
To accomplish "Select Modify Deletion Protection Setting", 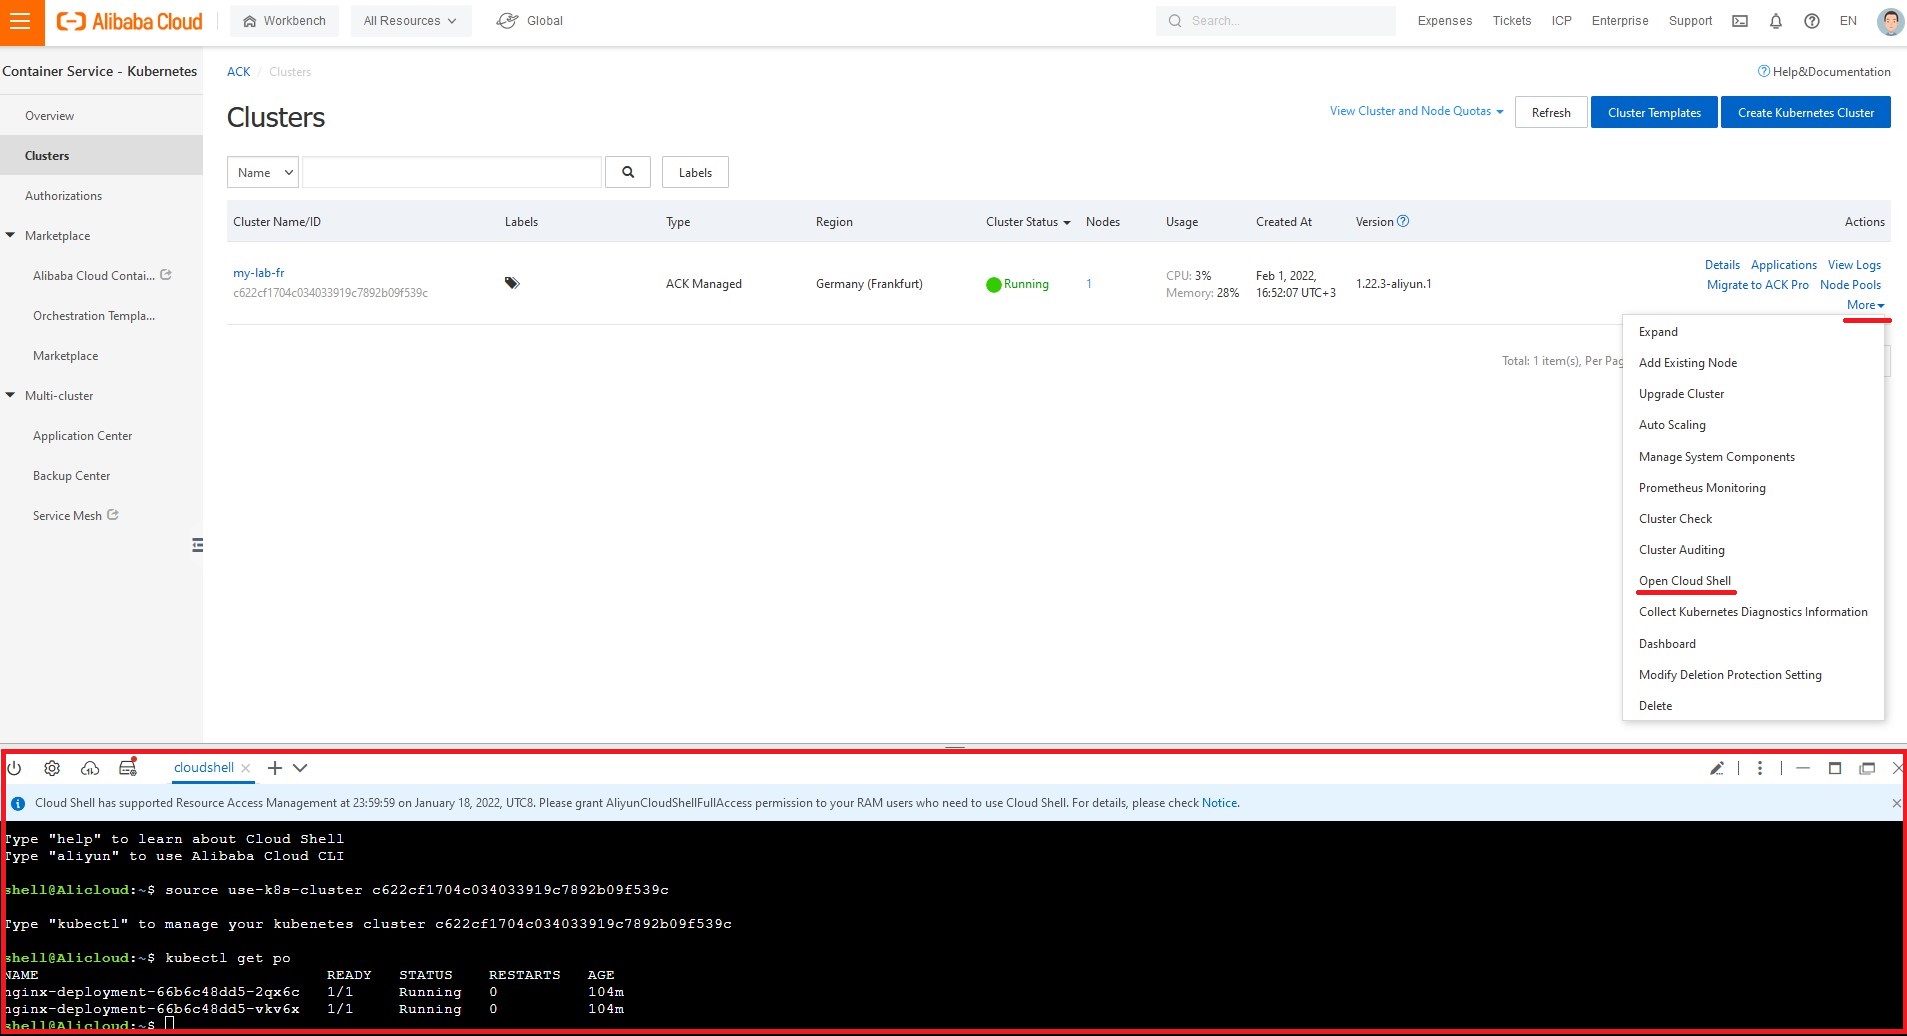I will point(1730,675).
